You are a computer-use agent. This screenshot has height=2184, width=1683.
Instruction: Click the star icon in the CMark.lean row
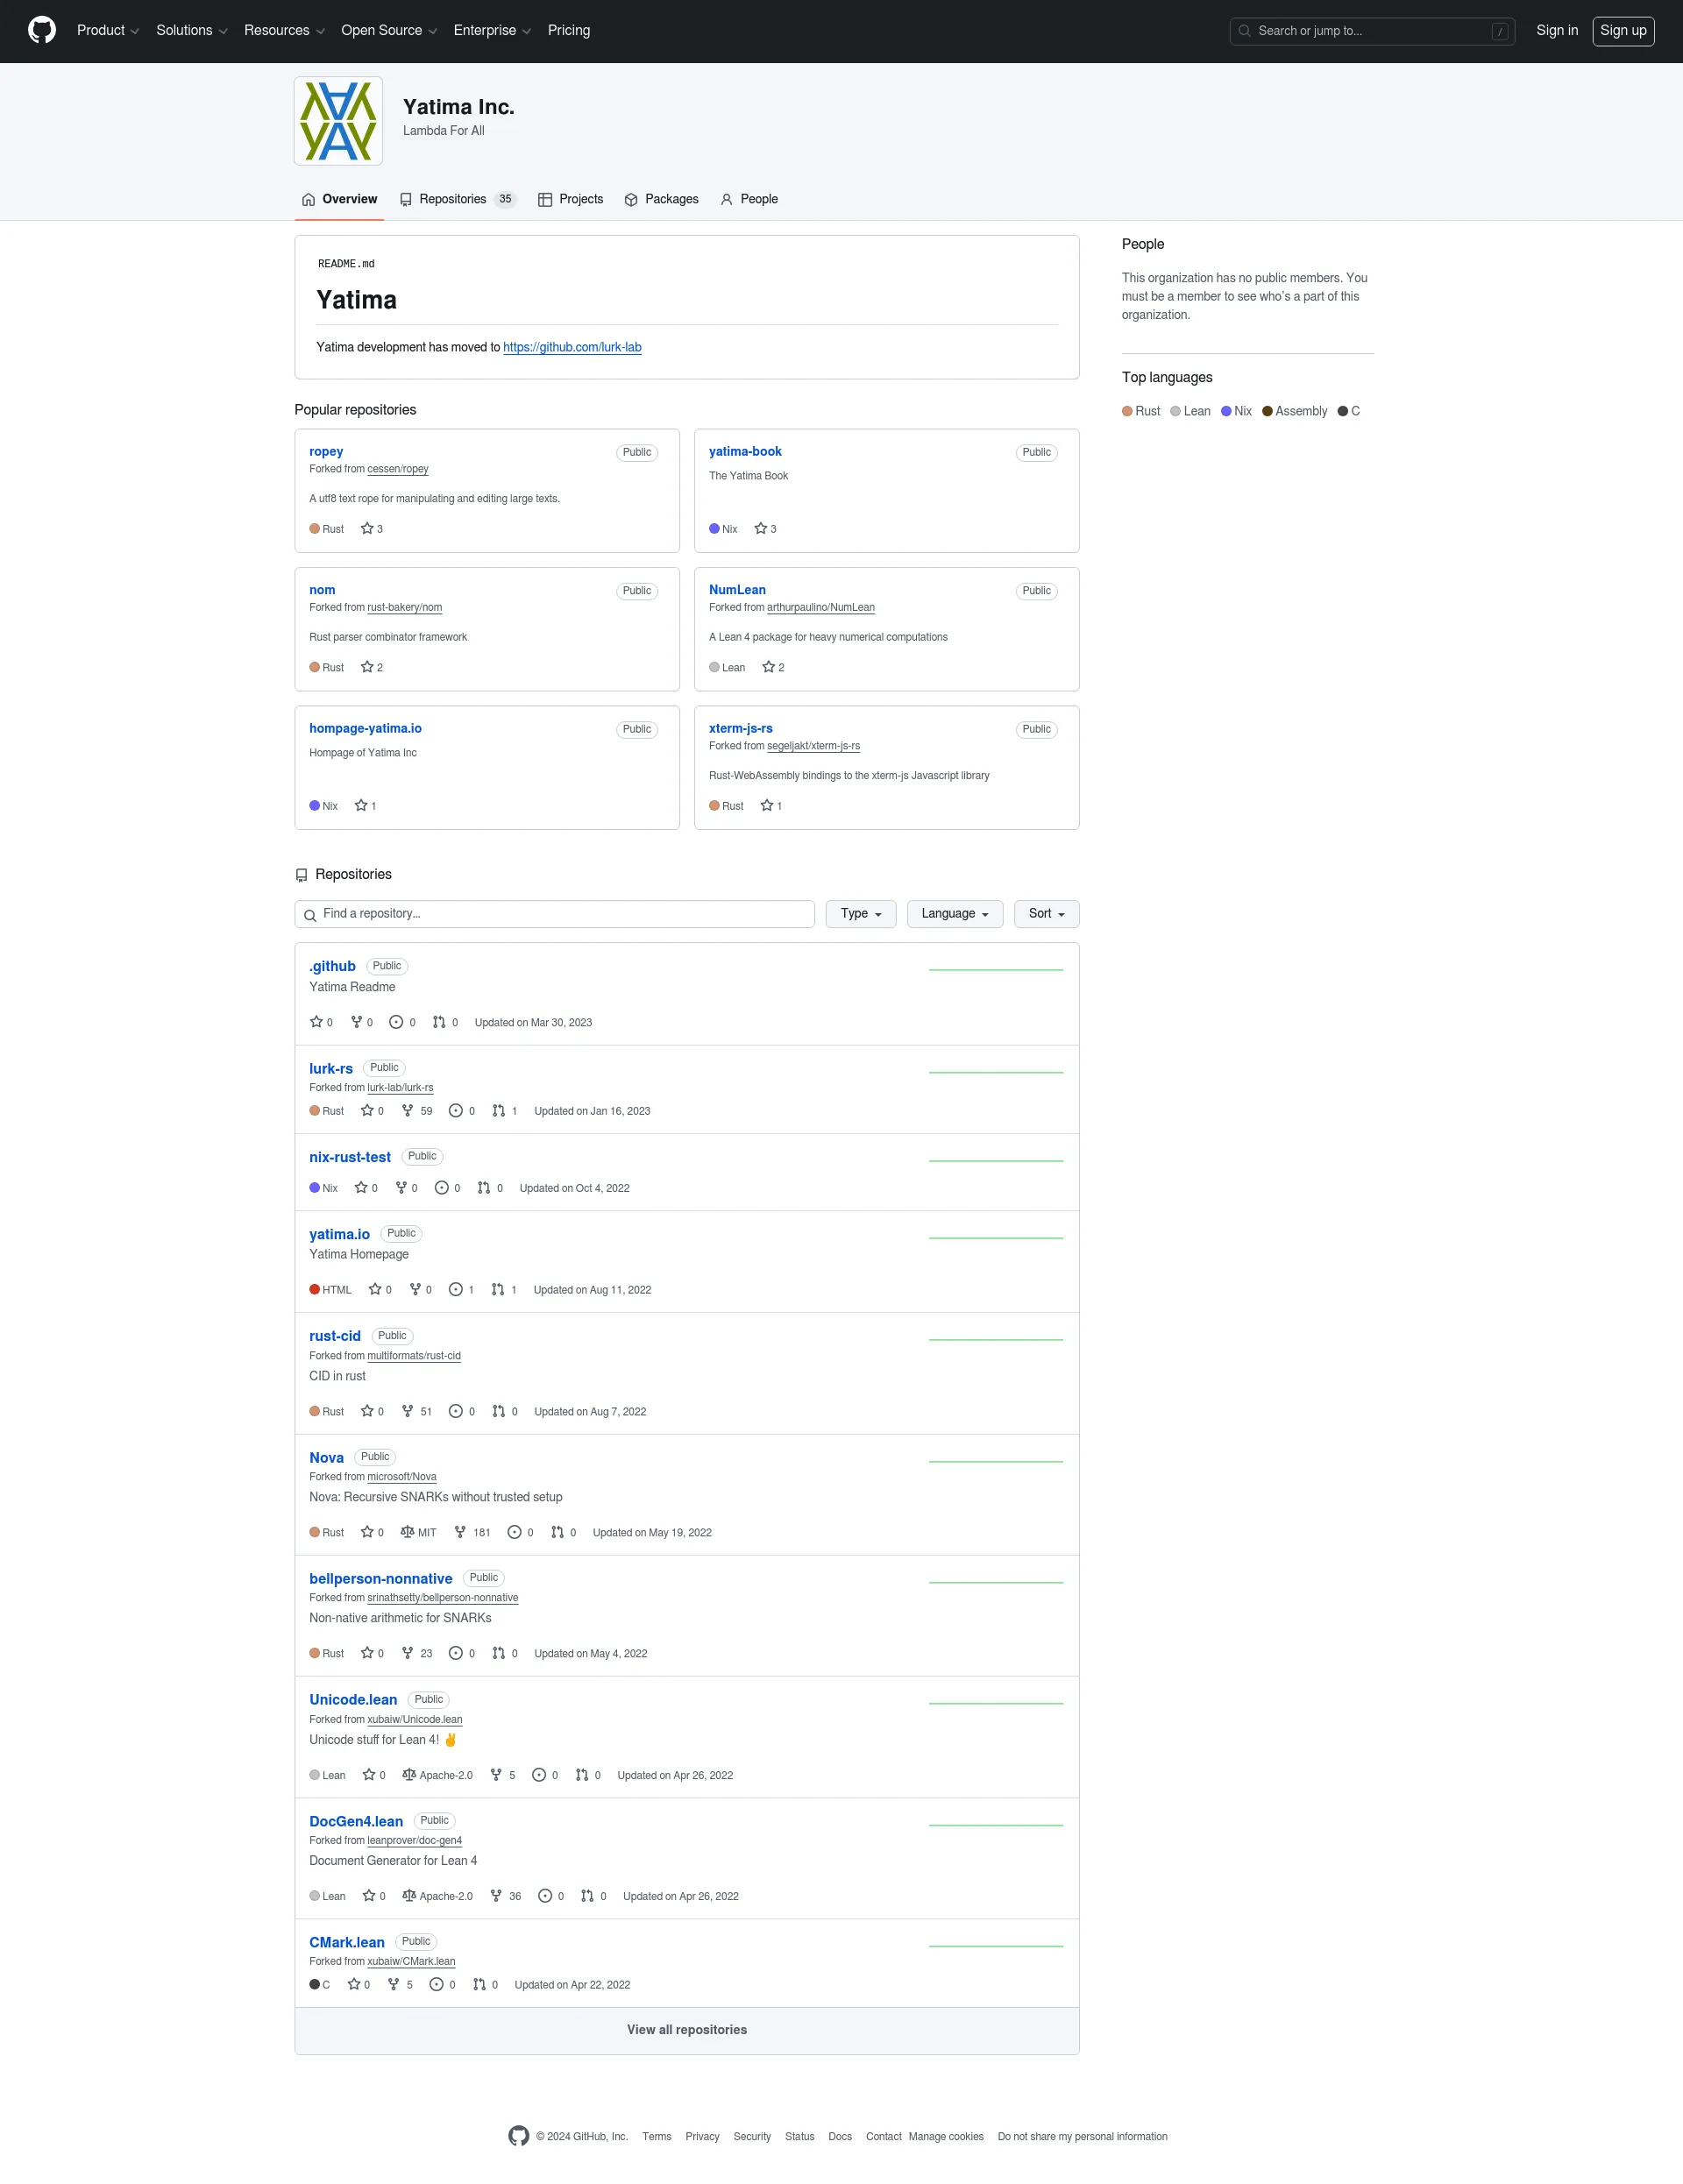(354, 1984)
